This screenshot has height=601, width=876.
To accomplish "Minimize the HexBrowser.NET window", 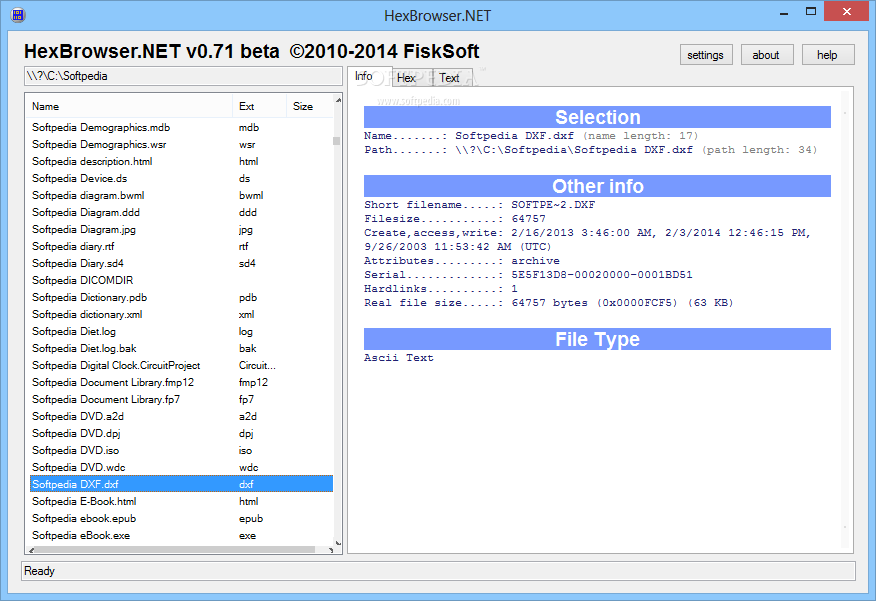I will 784,12.
